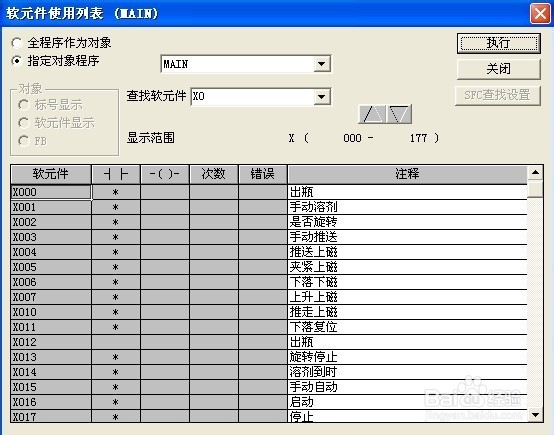Screen dimensions: 554x435
Task: Select the X014 device cell
Action: pos(51,372)
